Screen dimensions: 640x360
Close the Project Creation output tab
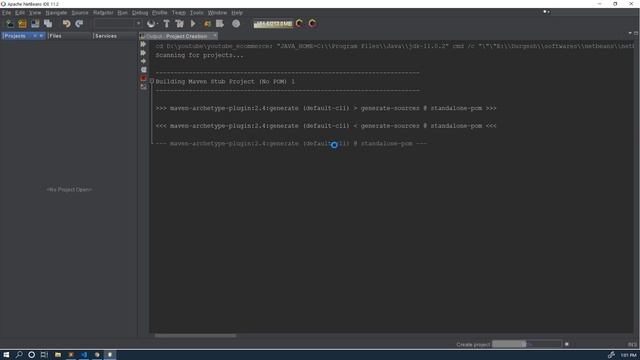point(215,36)
